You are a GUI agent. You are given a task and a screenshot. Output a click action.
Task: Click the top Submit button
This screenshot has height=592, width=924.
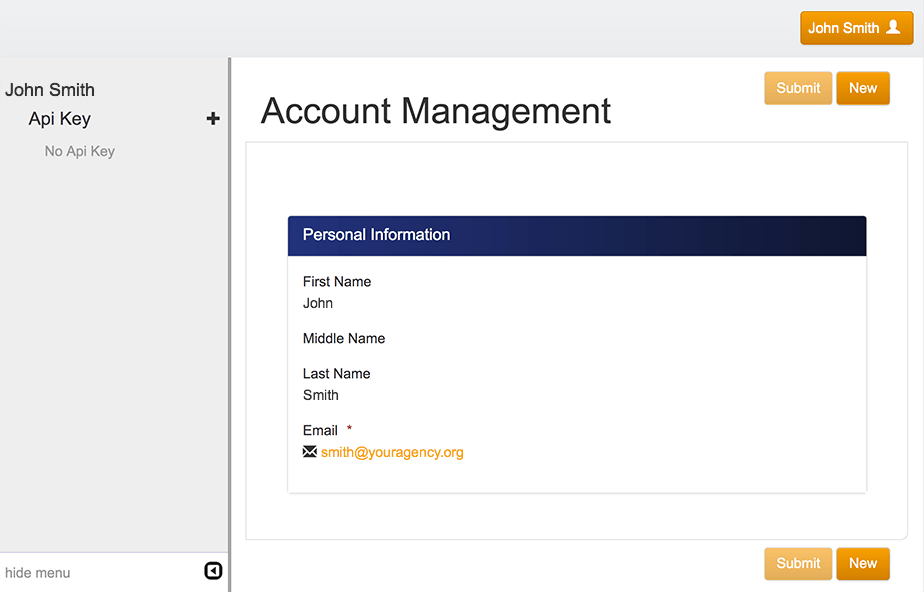pyautogui.click(x=798, y=88)
